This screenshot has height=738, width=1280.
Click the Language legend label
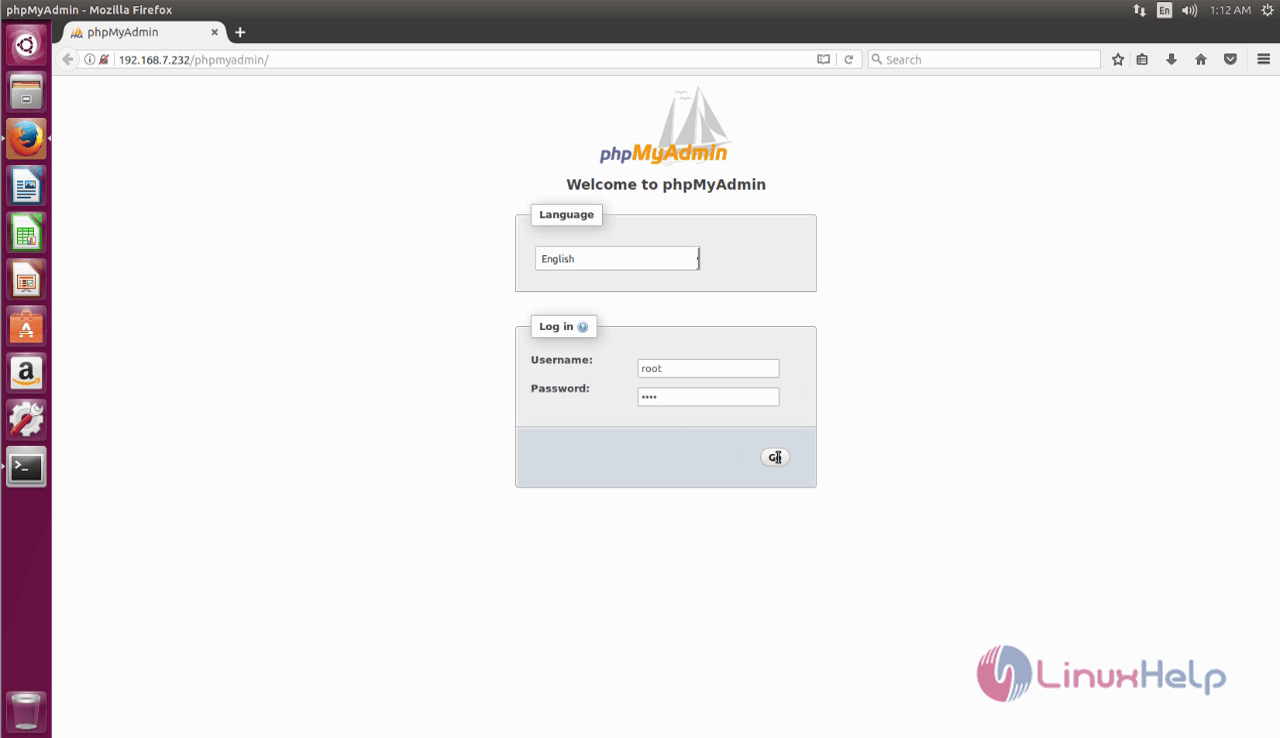[x=566, y=215]
